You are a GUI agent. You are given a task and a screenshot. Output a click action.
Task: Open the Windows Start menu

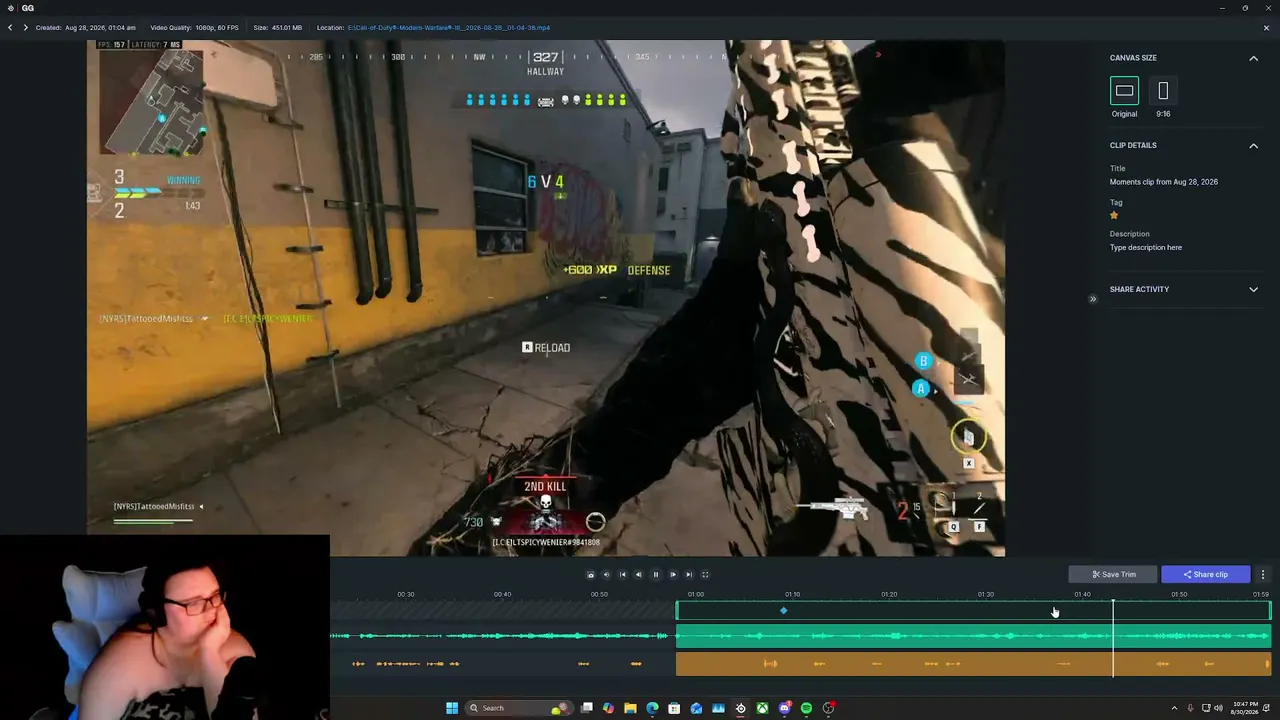click(x=452, y=708)
